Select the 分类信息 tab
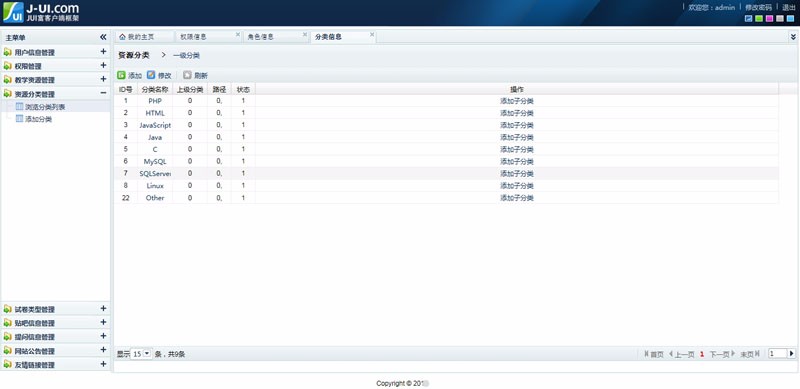 (343, 37)
